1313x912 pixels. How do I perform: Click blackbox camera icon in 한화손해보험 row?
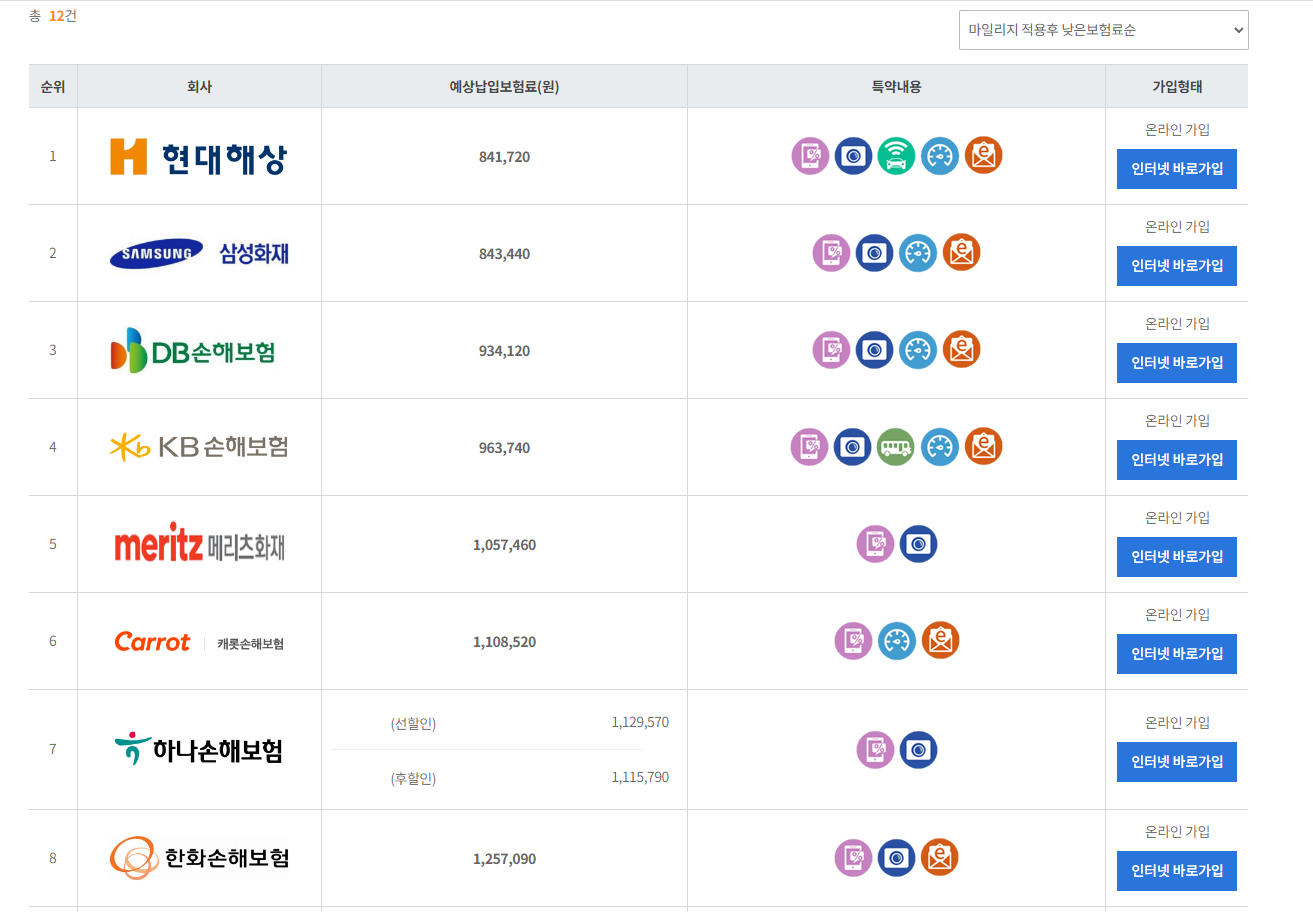point(897,858)
